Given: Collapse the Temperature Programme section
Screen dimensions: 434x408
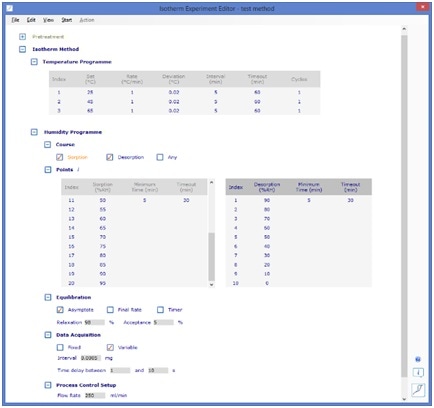Looking at the screenshot, I should 34,62.
